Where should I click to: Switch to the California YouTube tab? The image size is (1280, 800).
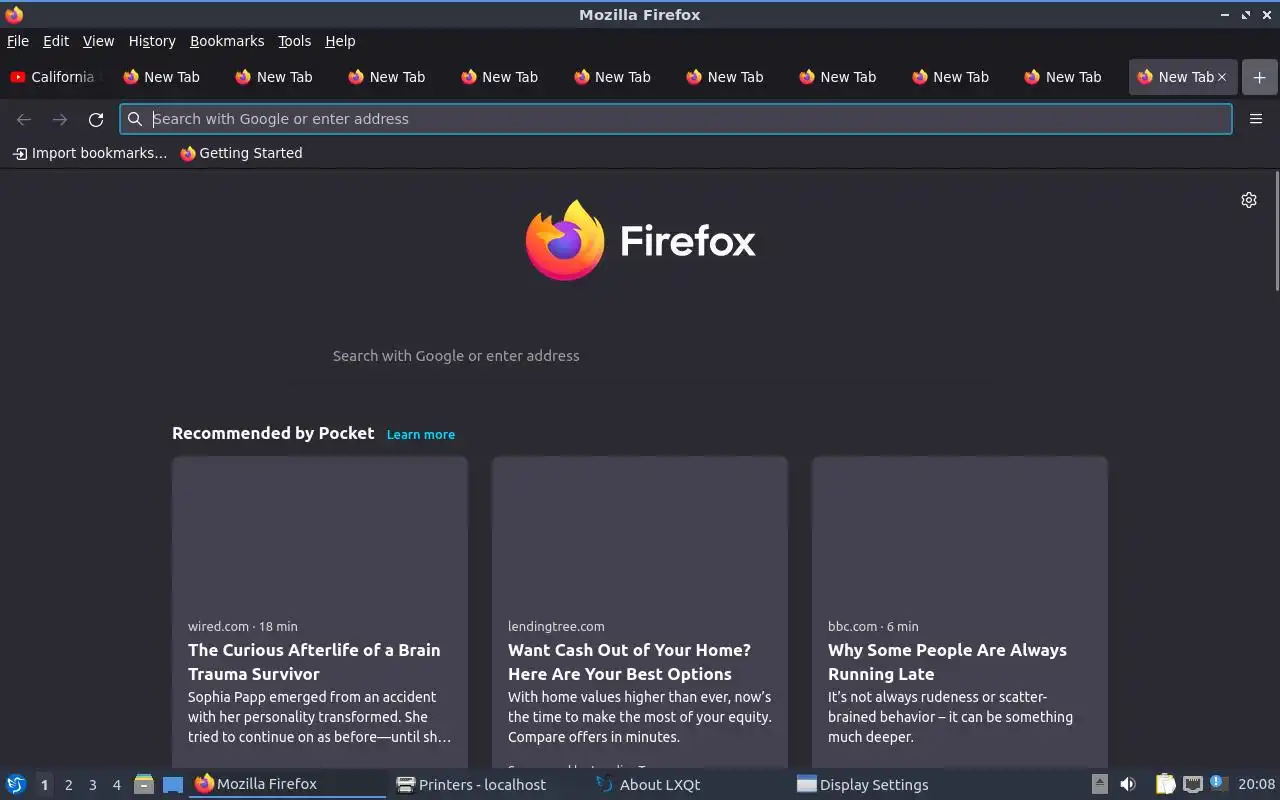[x=56, y=77]
